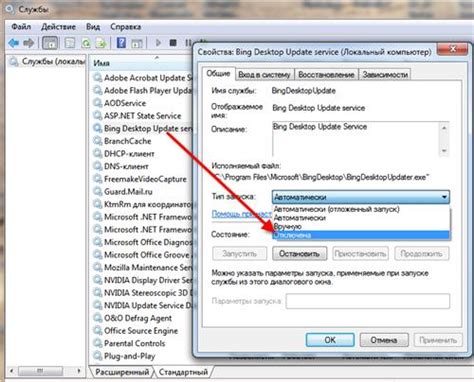Select NVIDIA Display Driver Service row
Viewport: 474px width, 382px height.
click(143, 280)
